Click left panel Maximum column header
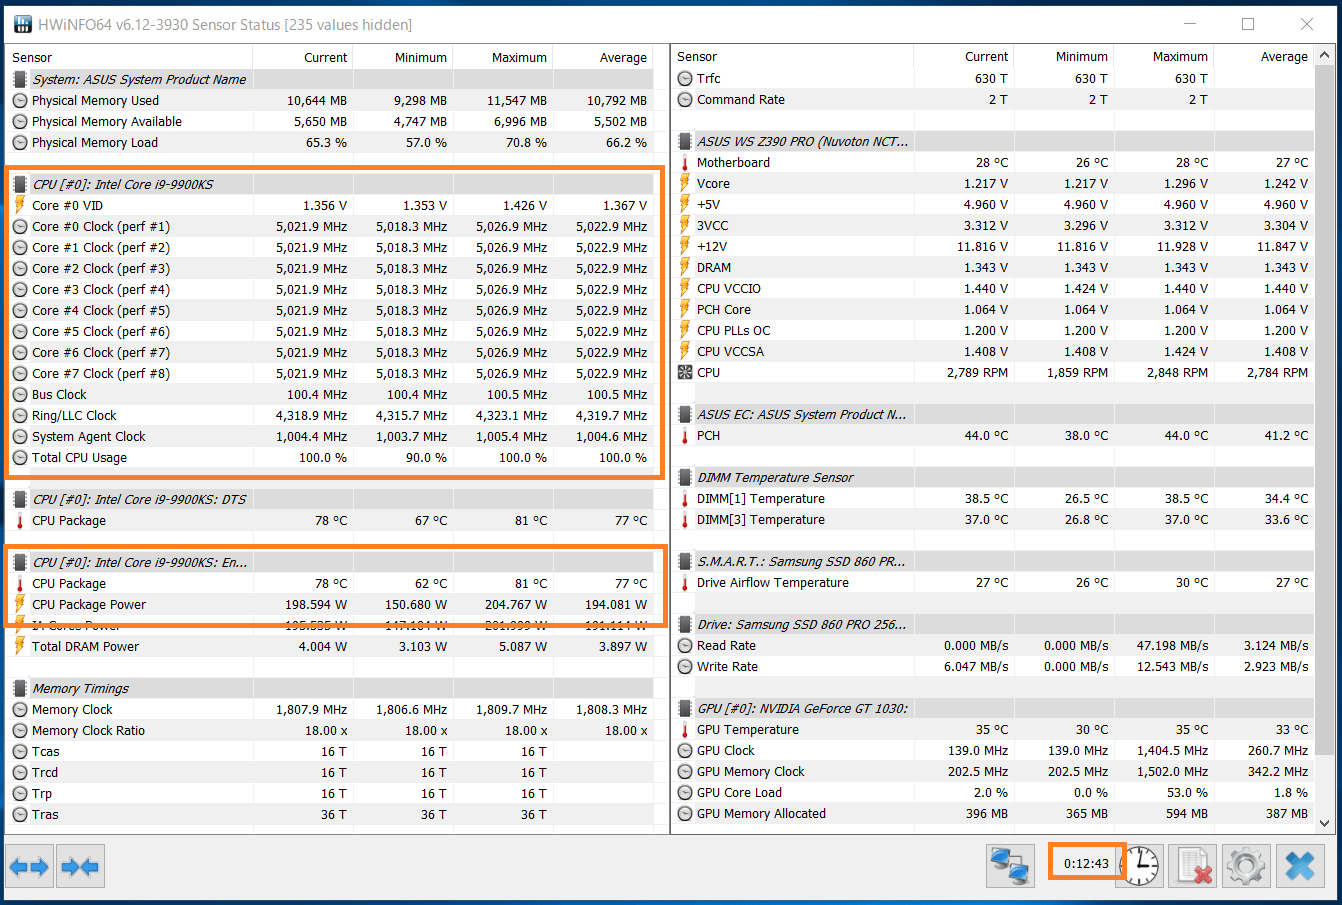 pos(503,57)
